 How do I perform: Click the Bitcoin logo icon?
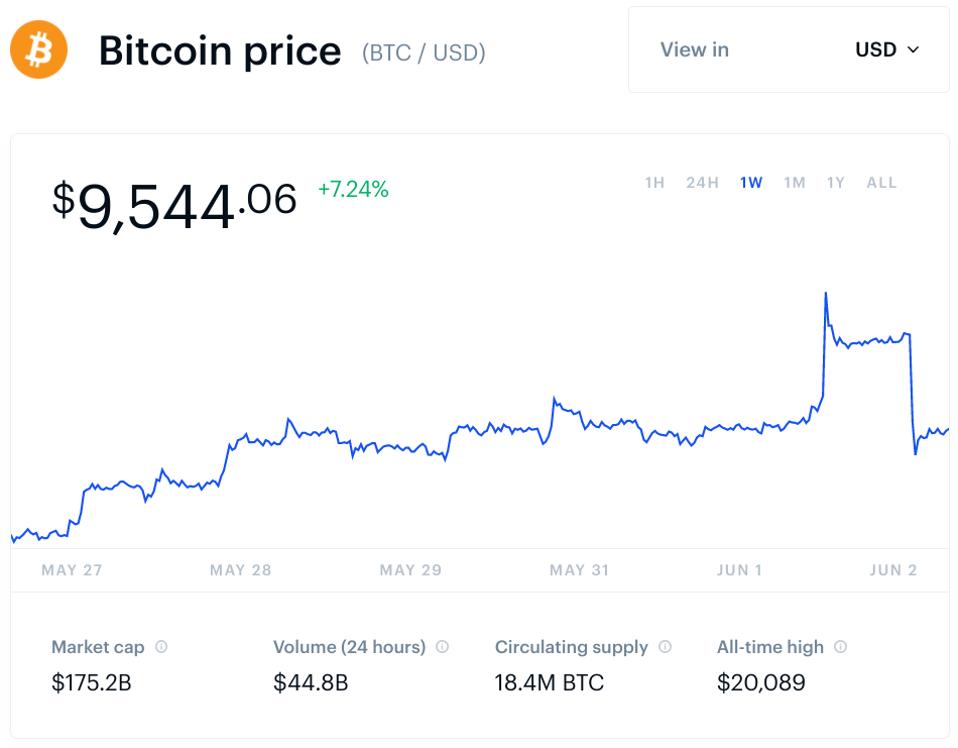click(x=36, y=50)
